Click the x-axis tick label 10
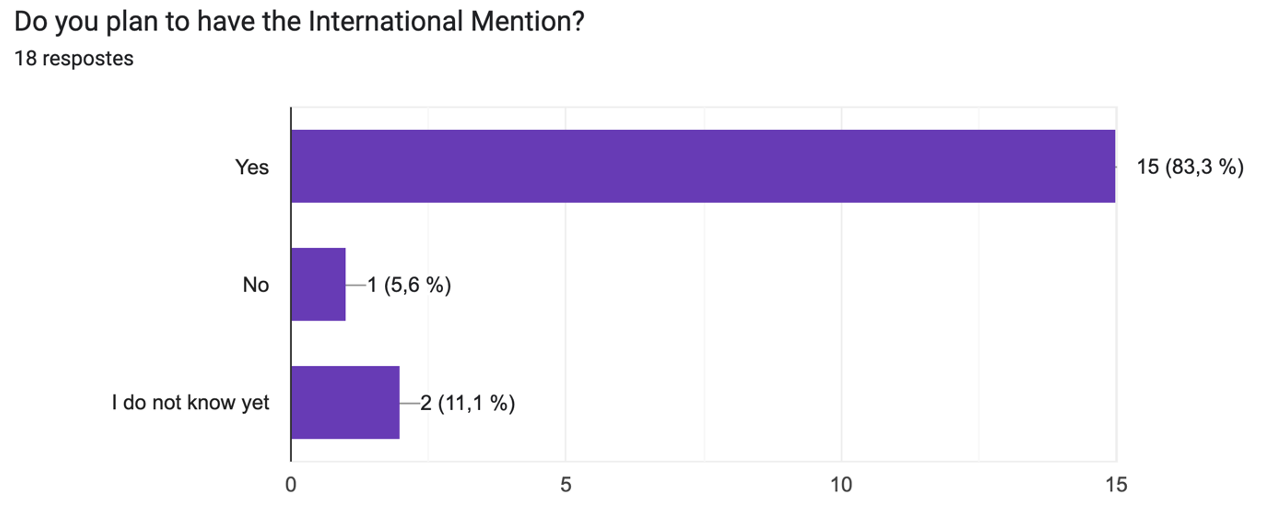Screen dimensions: 1261x507 (841, 485)
